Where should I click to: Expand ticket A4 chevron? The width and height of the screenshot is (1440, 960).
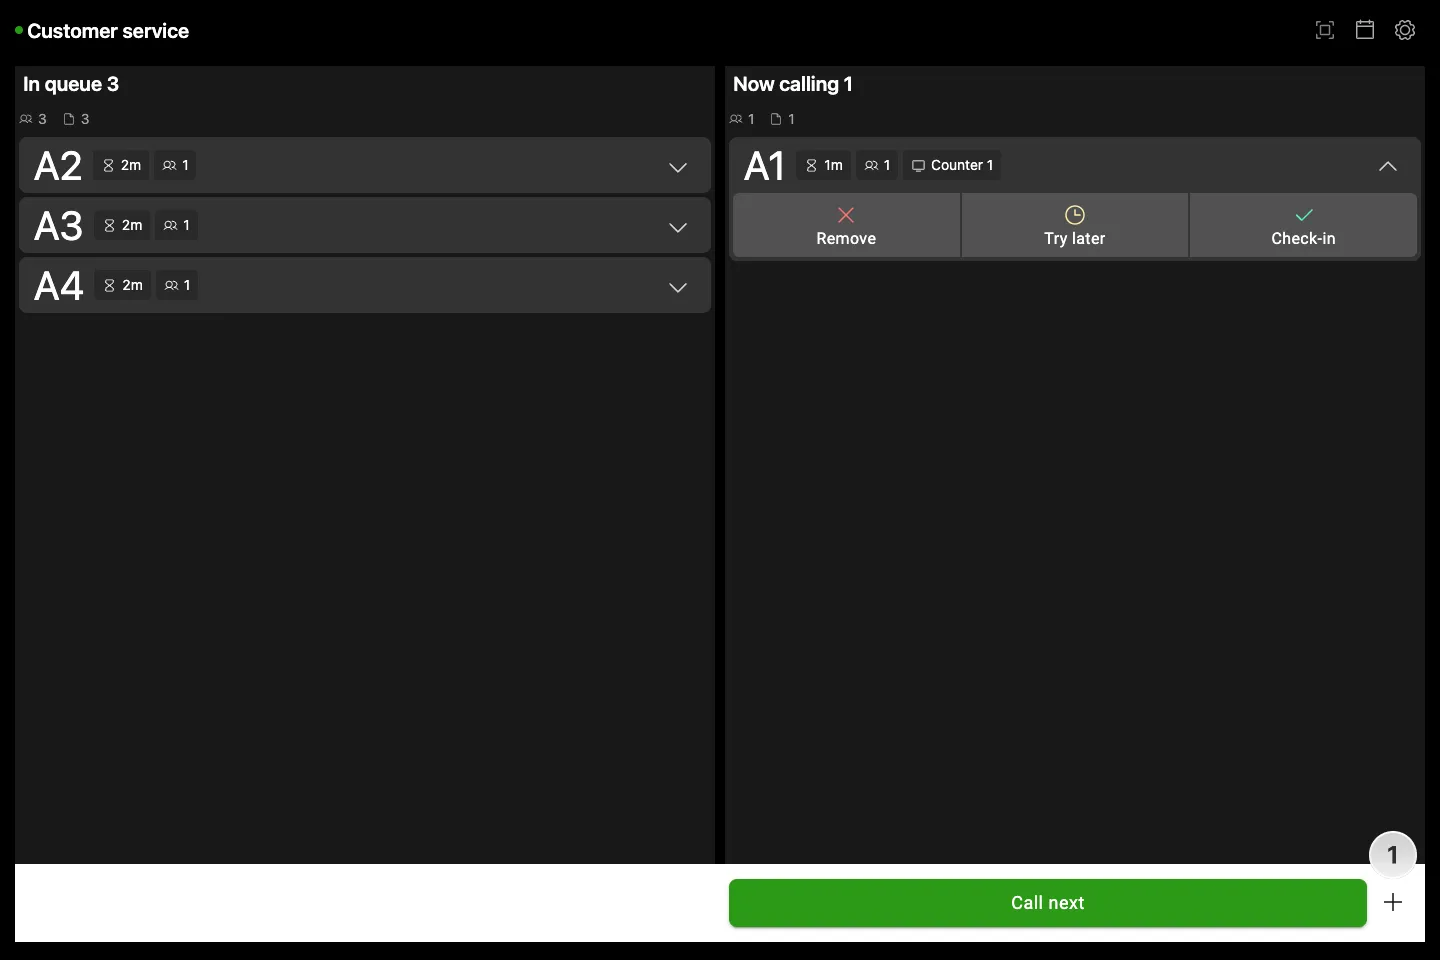pos(678,287)
